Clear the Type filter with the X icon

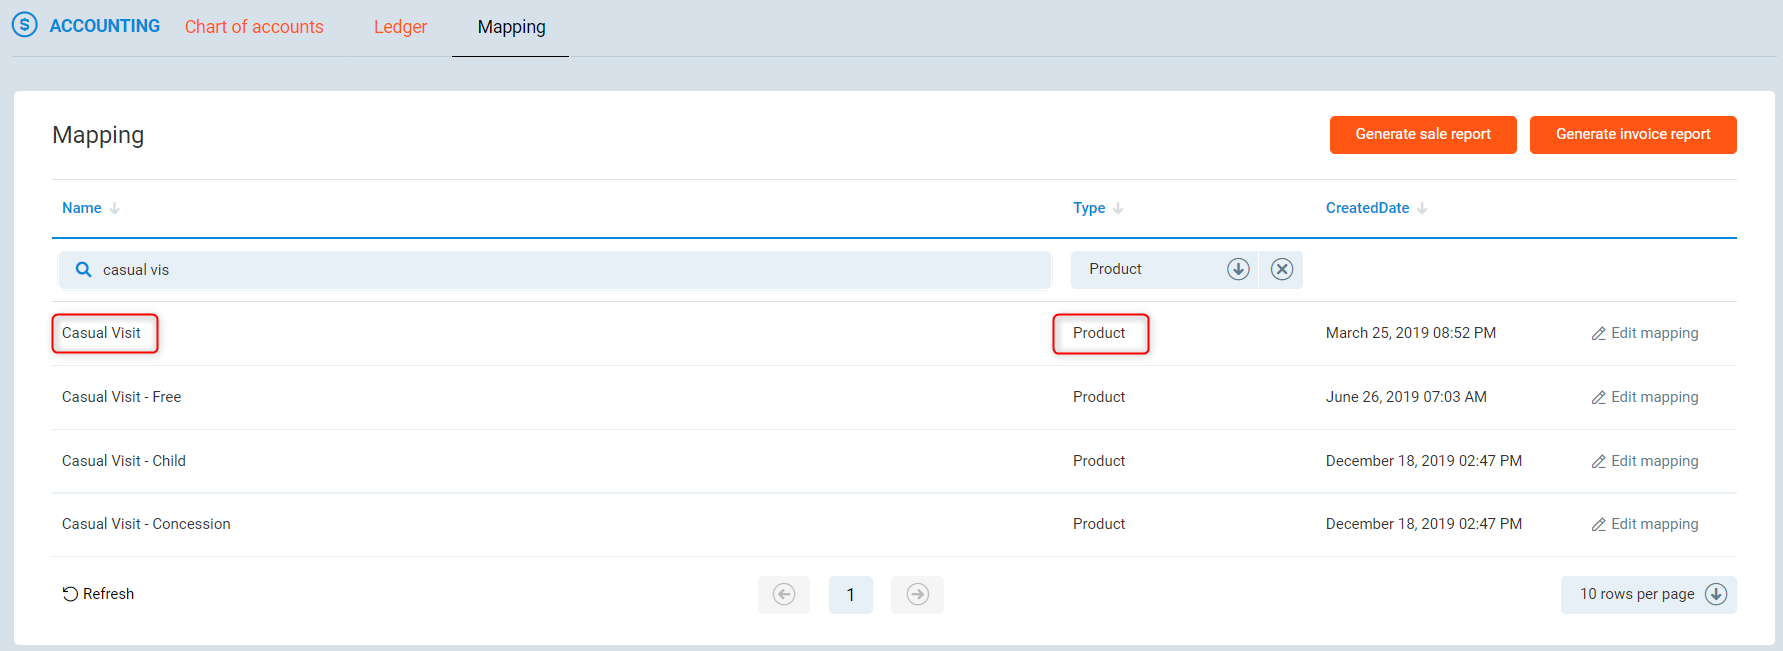[x=1281, y=269]
